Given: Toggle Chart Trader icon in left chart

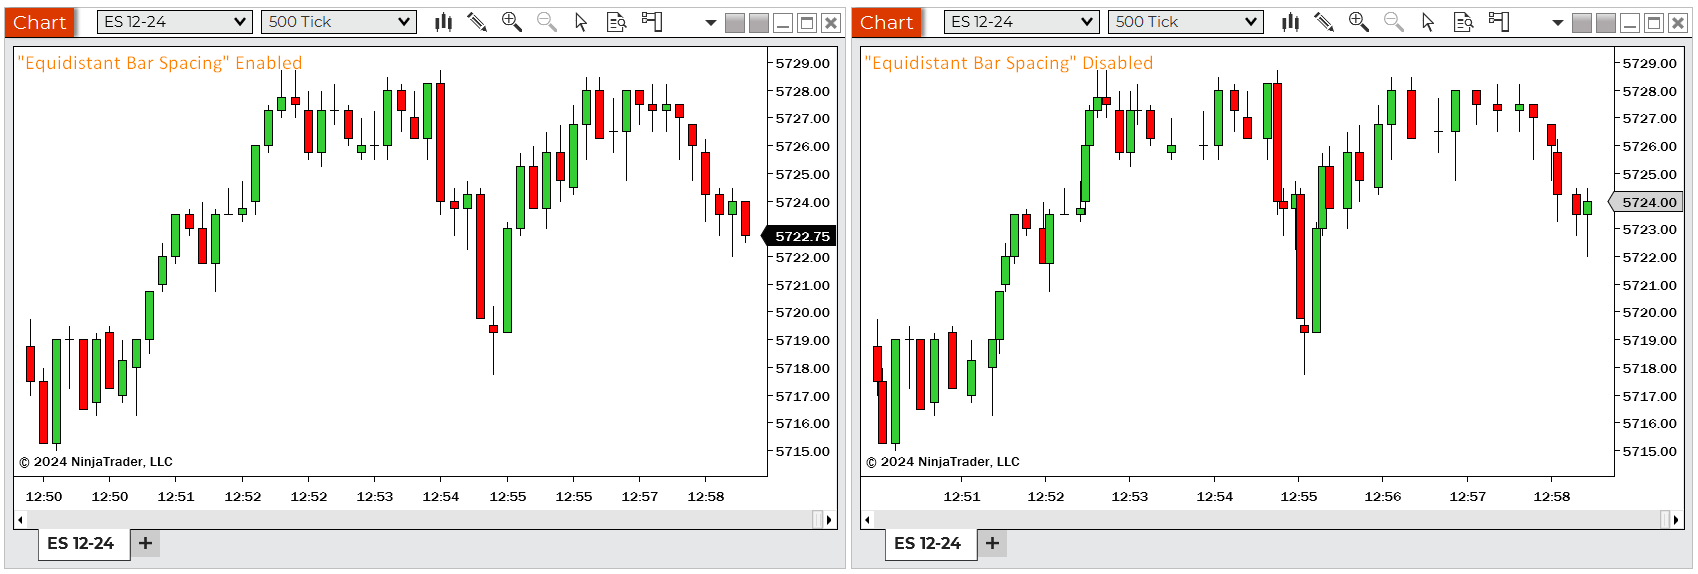Looking at the screenshot, I should [652, 22].
